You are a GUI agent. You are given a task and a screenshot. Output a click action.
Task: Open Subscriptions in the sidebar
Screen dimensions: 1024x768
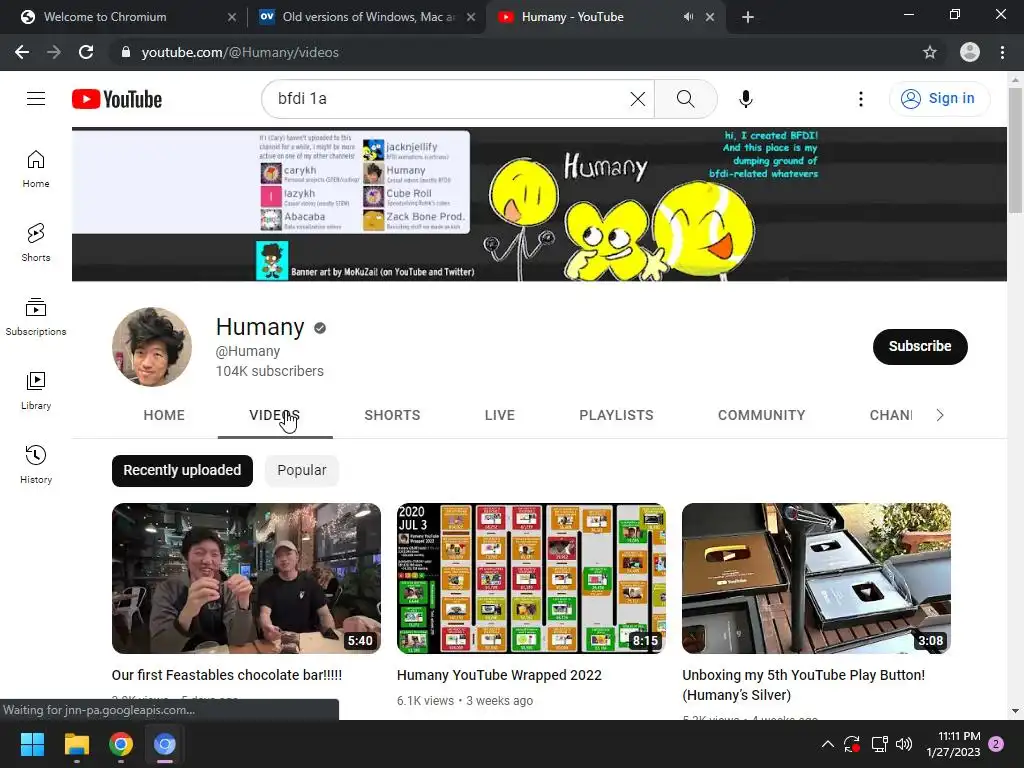pyautogui.click(x=36, y=317)
